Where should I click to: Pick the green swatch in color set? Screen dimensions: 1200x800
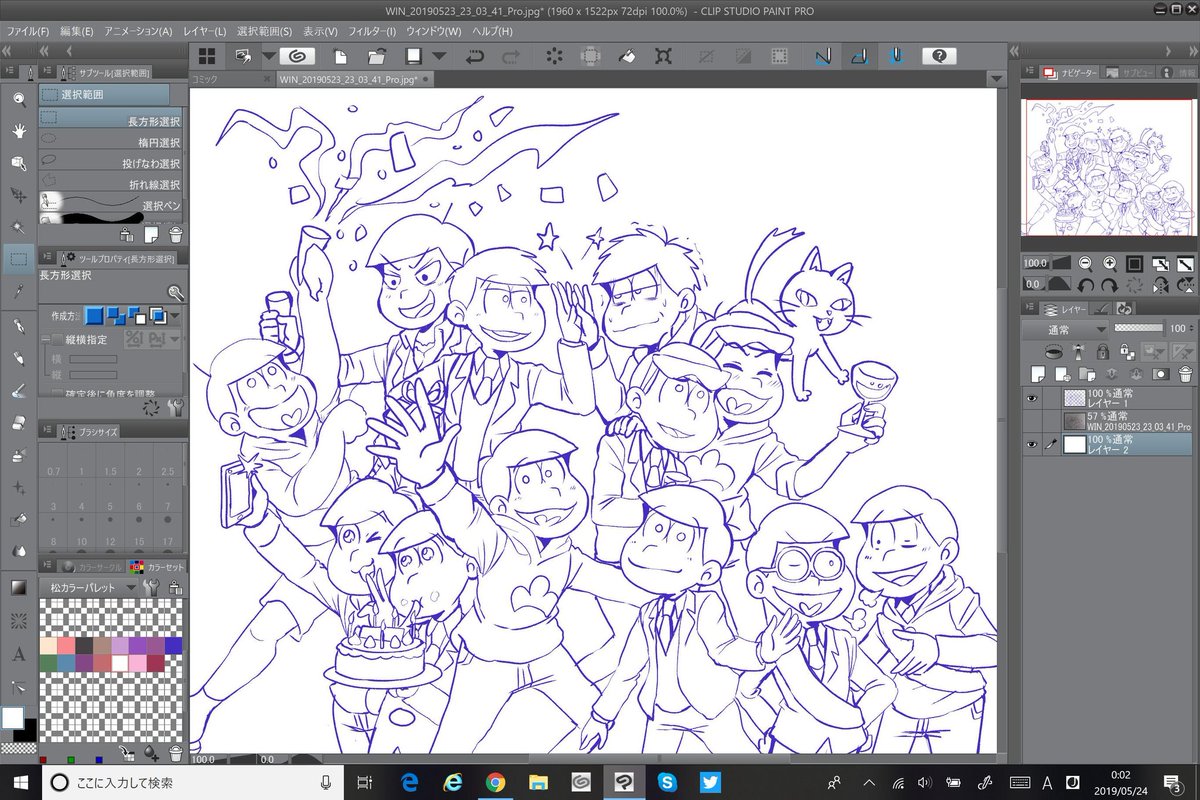coord(48,662)
